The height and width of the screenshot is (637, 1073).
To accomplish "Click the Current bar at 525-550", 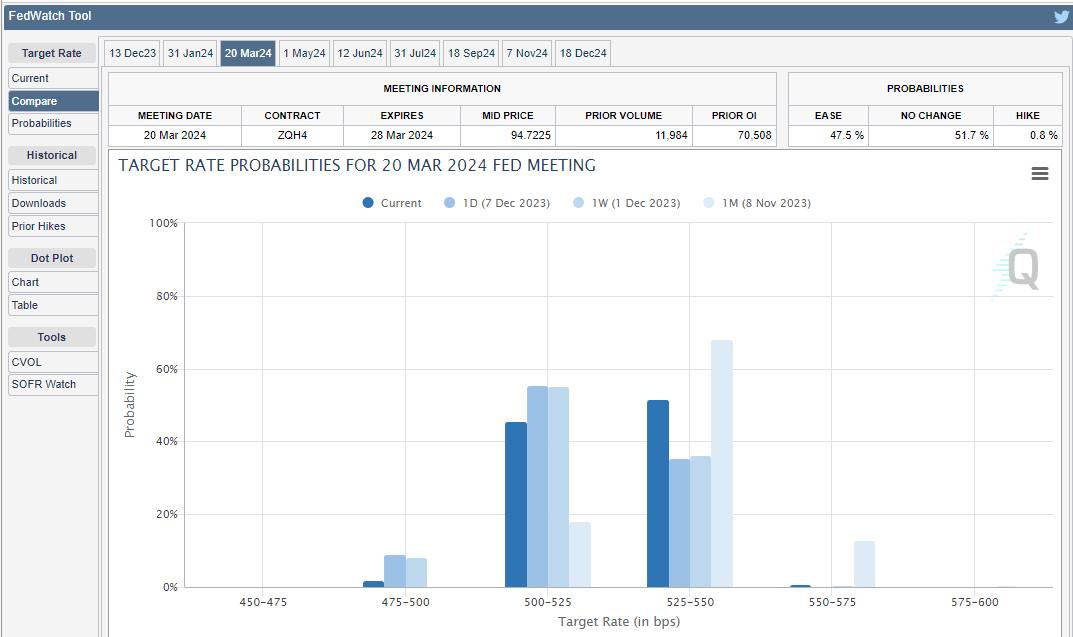I will [658, 494].
